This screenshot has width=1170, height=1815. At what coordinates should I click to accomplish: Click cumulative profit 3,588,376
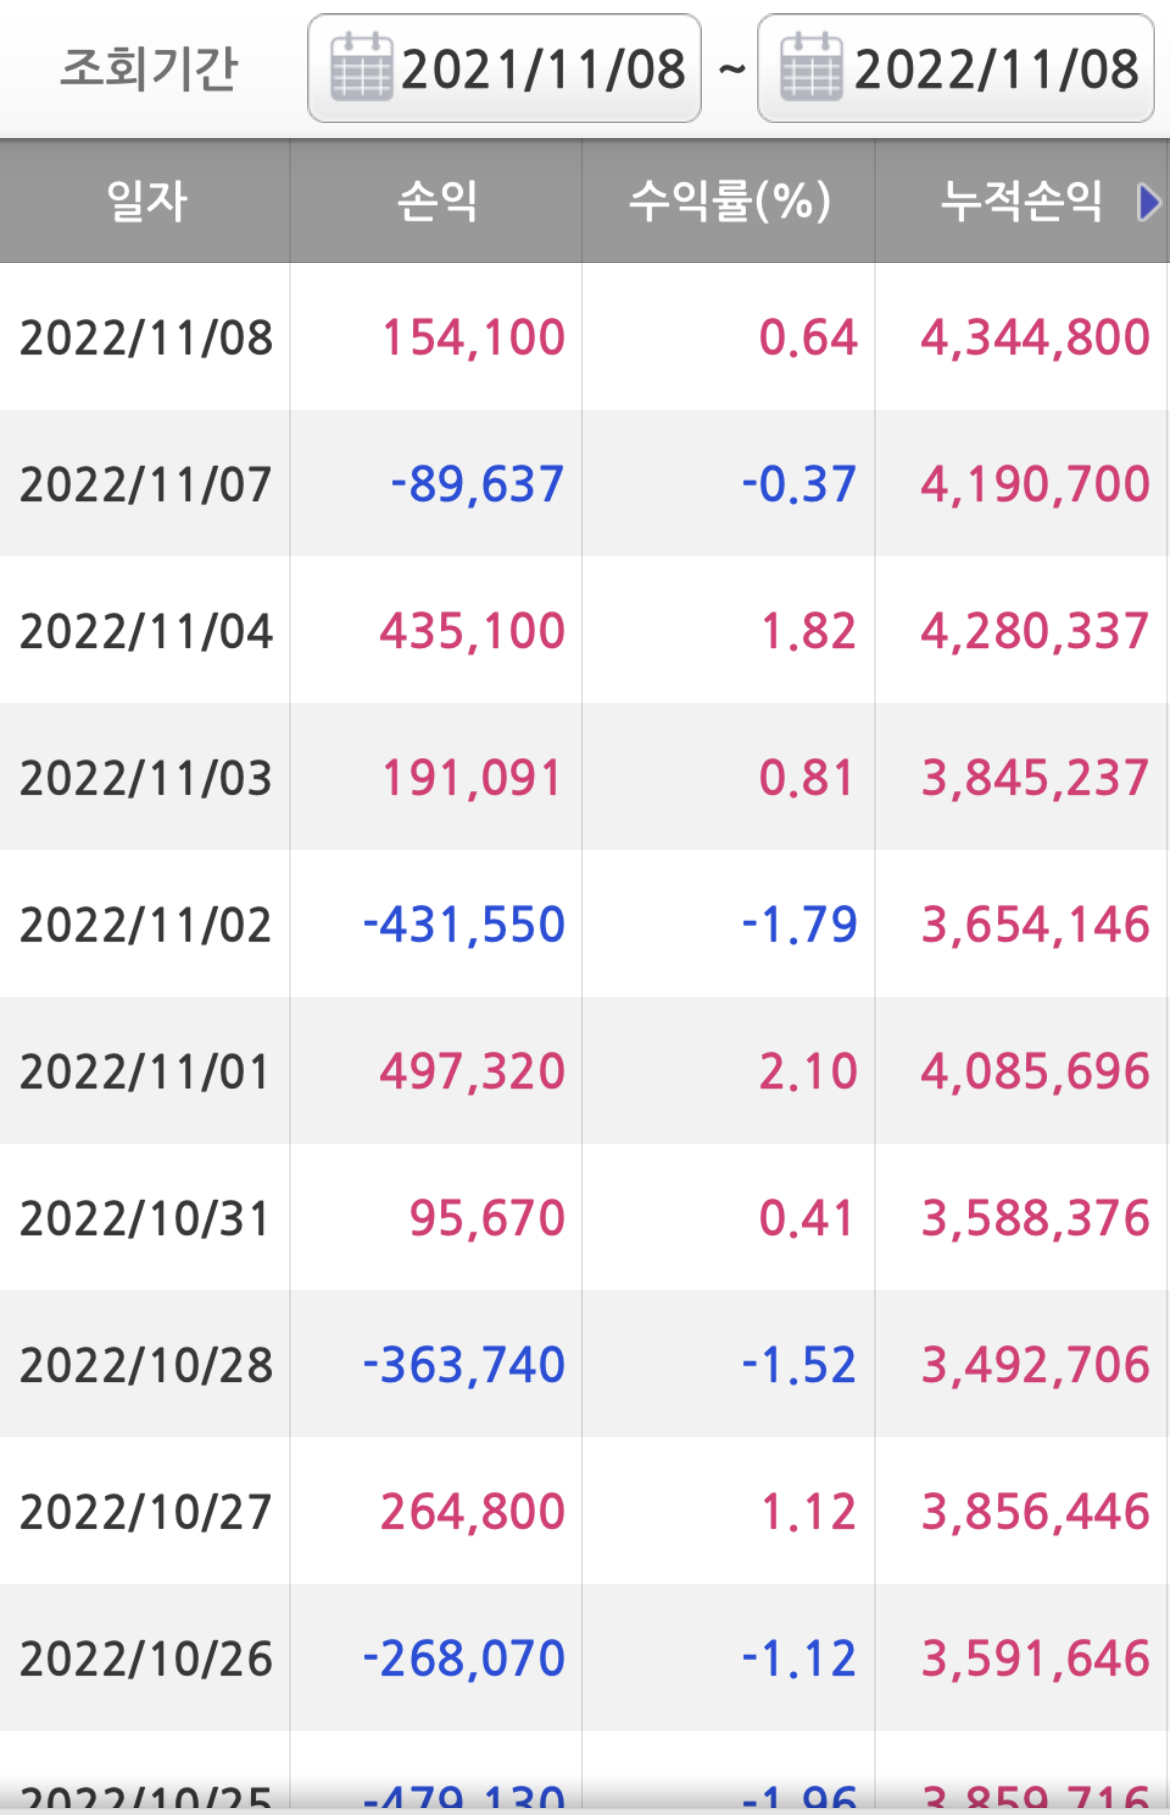click(1035, 1218)
